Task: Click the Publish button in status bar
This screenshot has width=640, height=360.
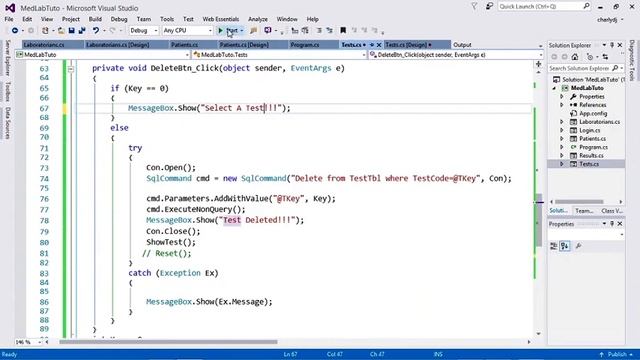Action: point(617,354)
